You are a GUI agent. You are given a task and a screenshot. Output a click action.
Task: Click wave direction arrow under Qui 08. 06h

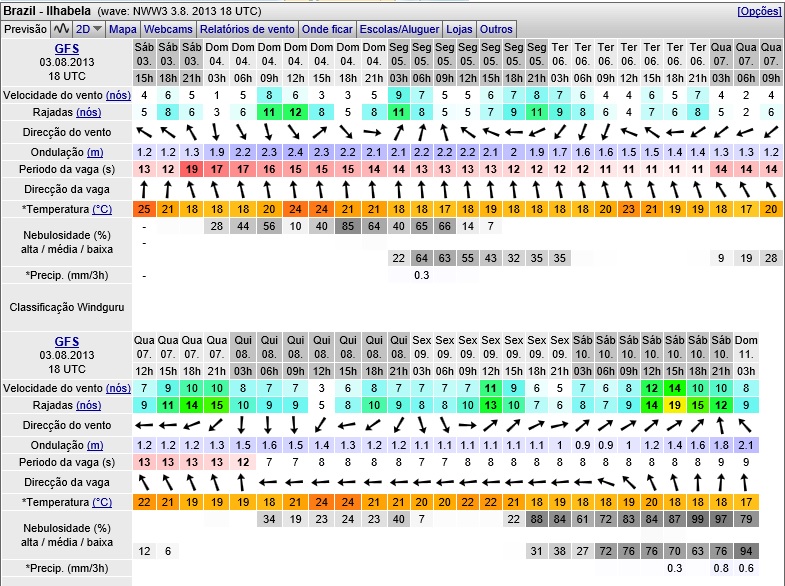pyautogui.click(x=269, y=482)
